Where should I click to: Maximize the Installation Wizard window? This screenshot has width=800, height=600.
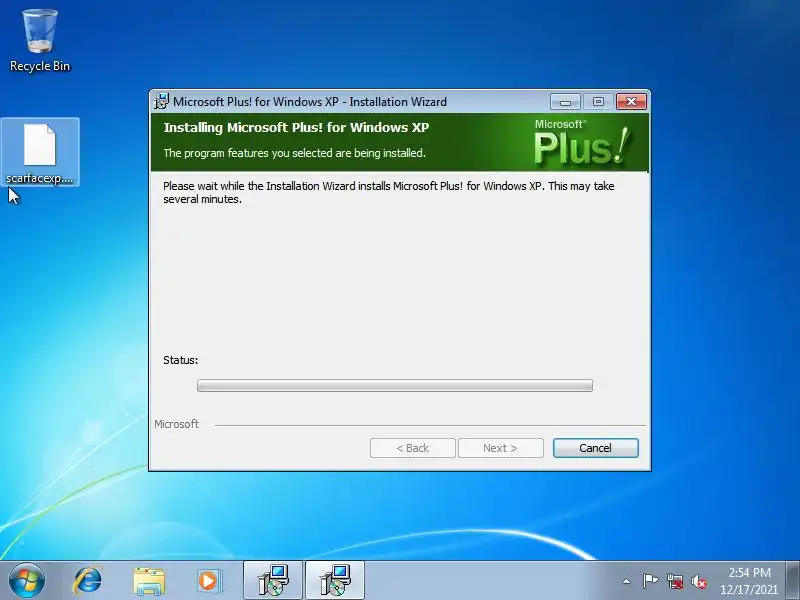(598, 102)
